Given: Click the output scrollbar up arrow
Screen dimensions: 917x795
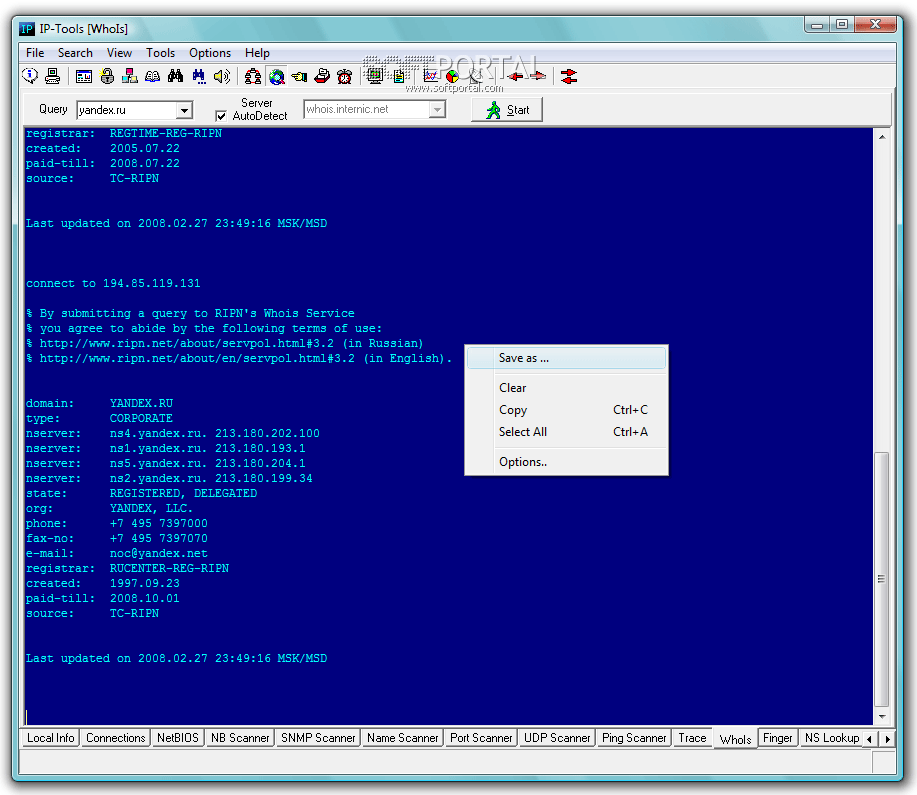Looking at the screenshot, I should coord(882,137).
